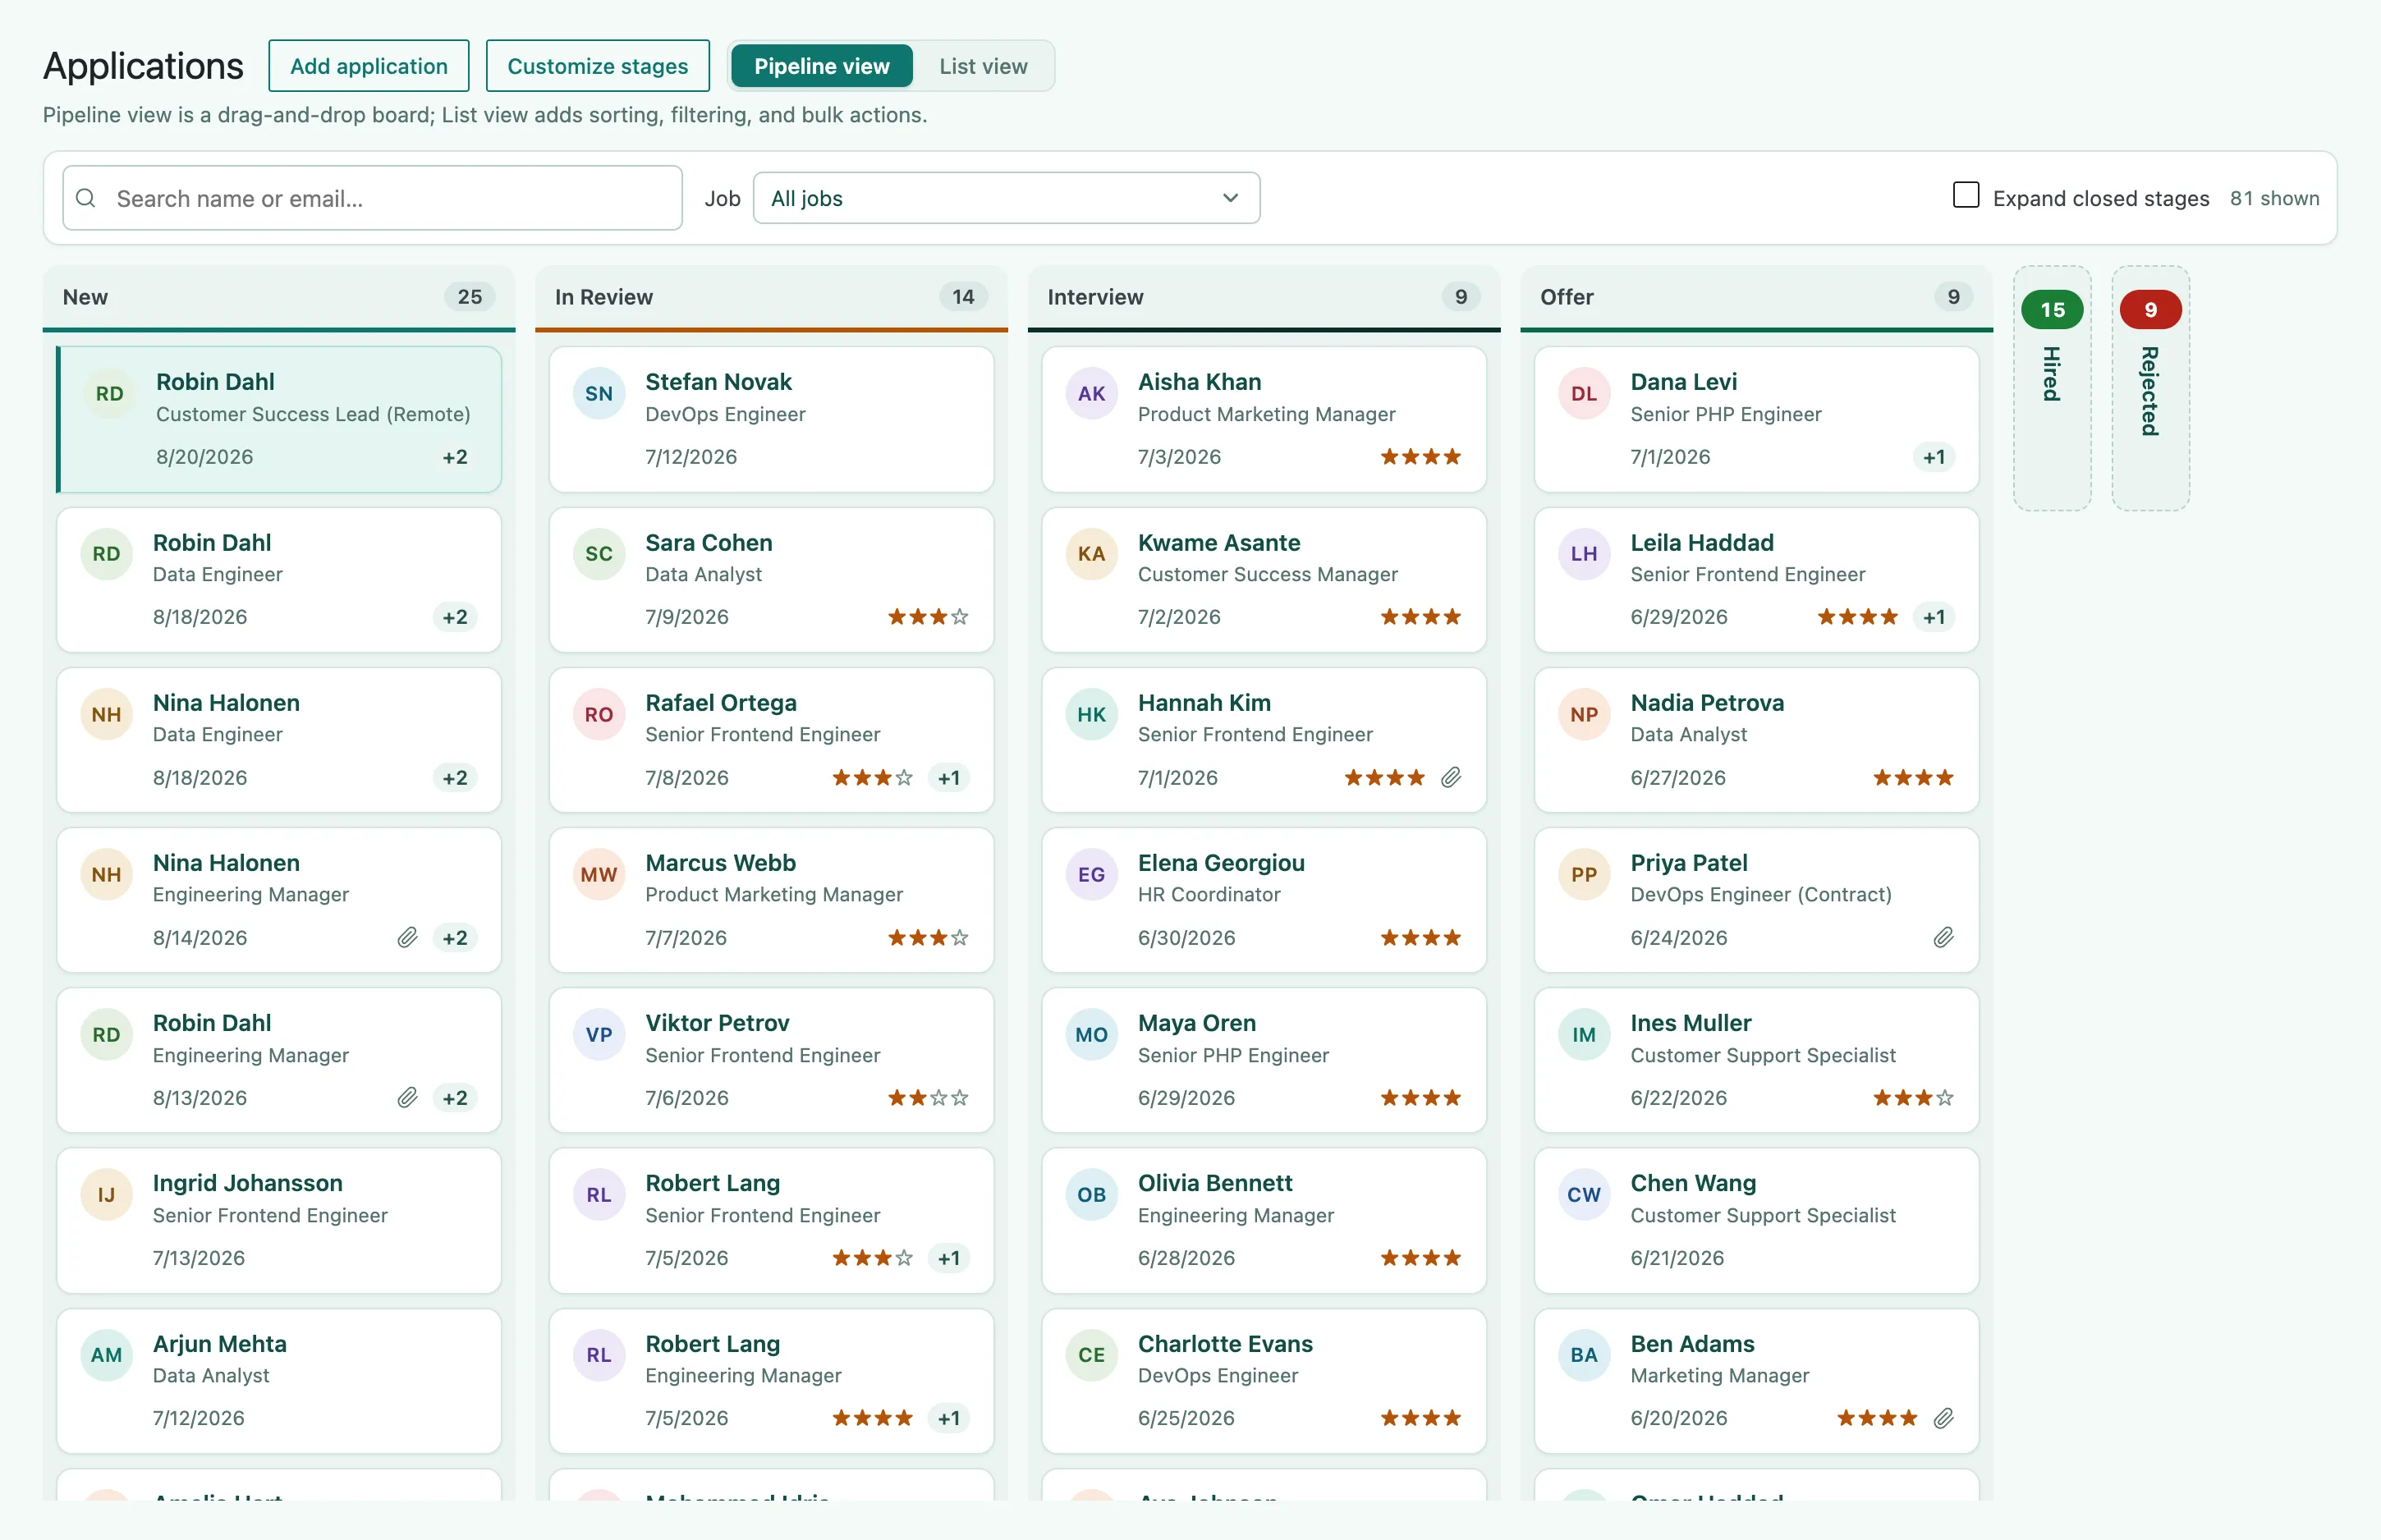Open Leila Haddad's application name
Image resolution: width=2381 pixels, height=1540 pixels.
tap(1702, 542)
